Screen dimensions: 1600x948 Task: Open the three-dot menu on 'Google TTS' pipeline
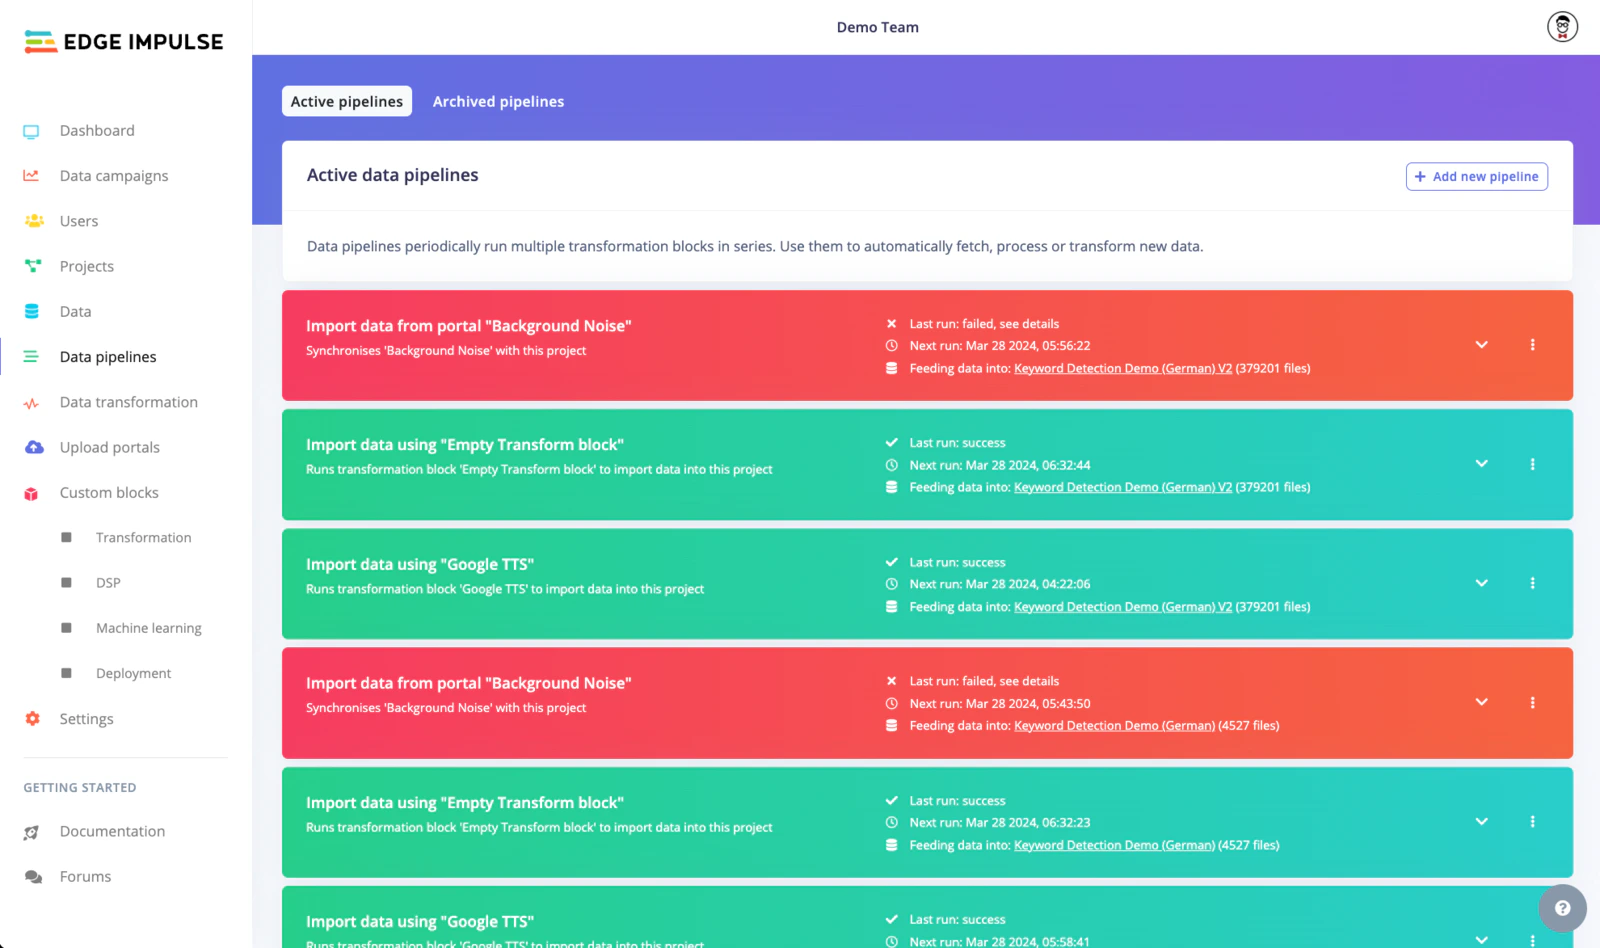pos(1532,583)
